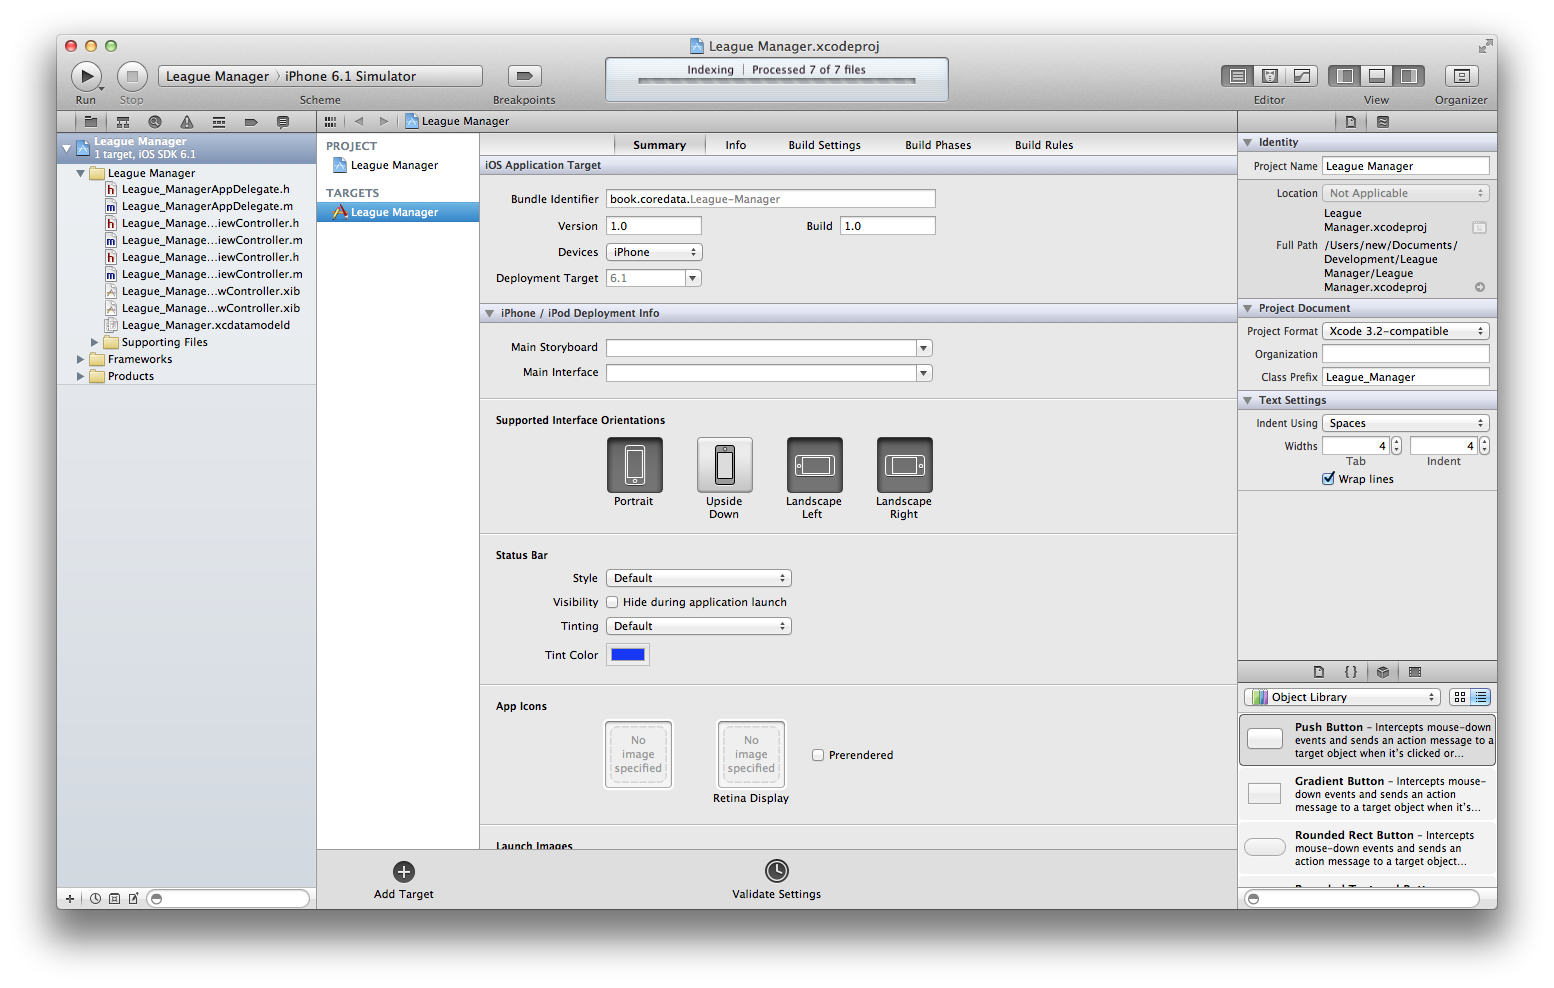This screenshot has height=988, width=1554.
Task: Open Deployment Target 6.1 combo arrow
Action: tap(693, 278)
